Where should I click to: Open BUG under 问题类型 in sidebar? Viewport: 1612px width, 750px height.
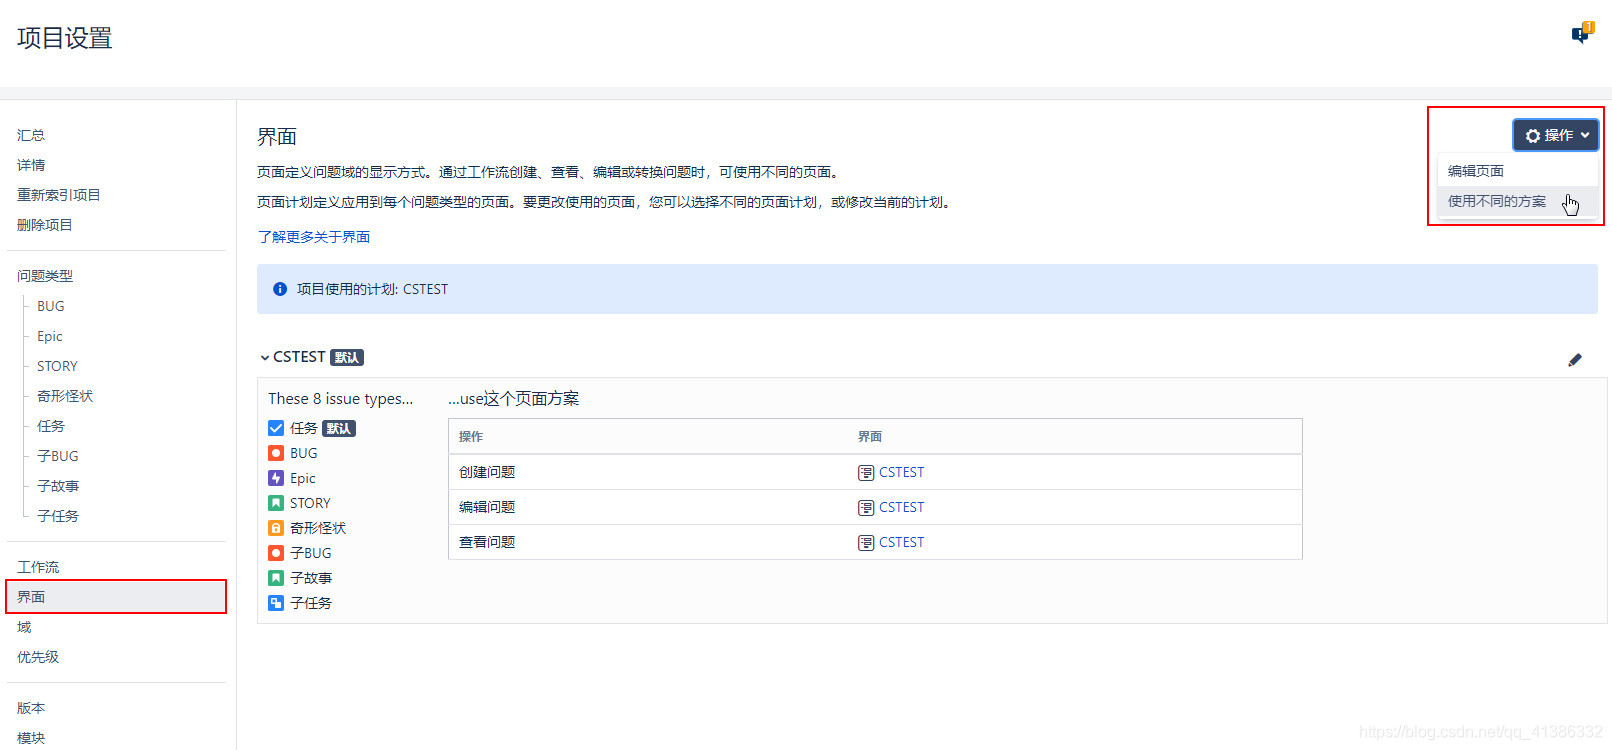pos(51,306)
